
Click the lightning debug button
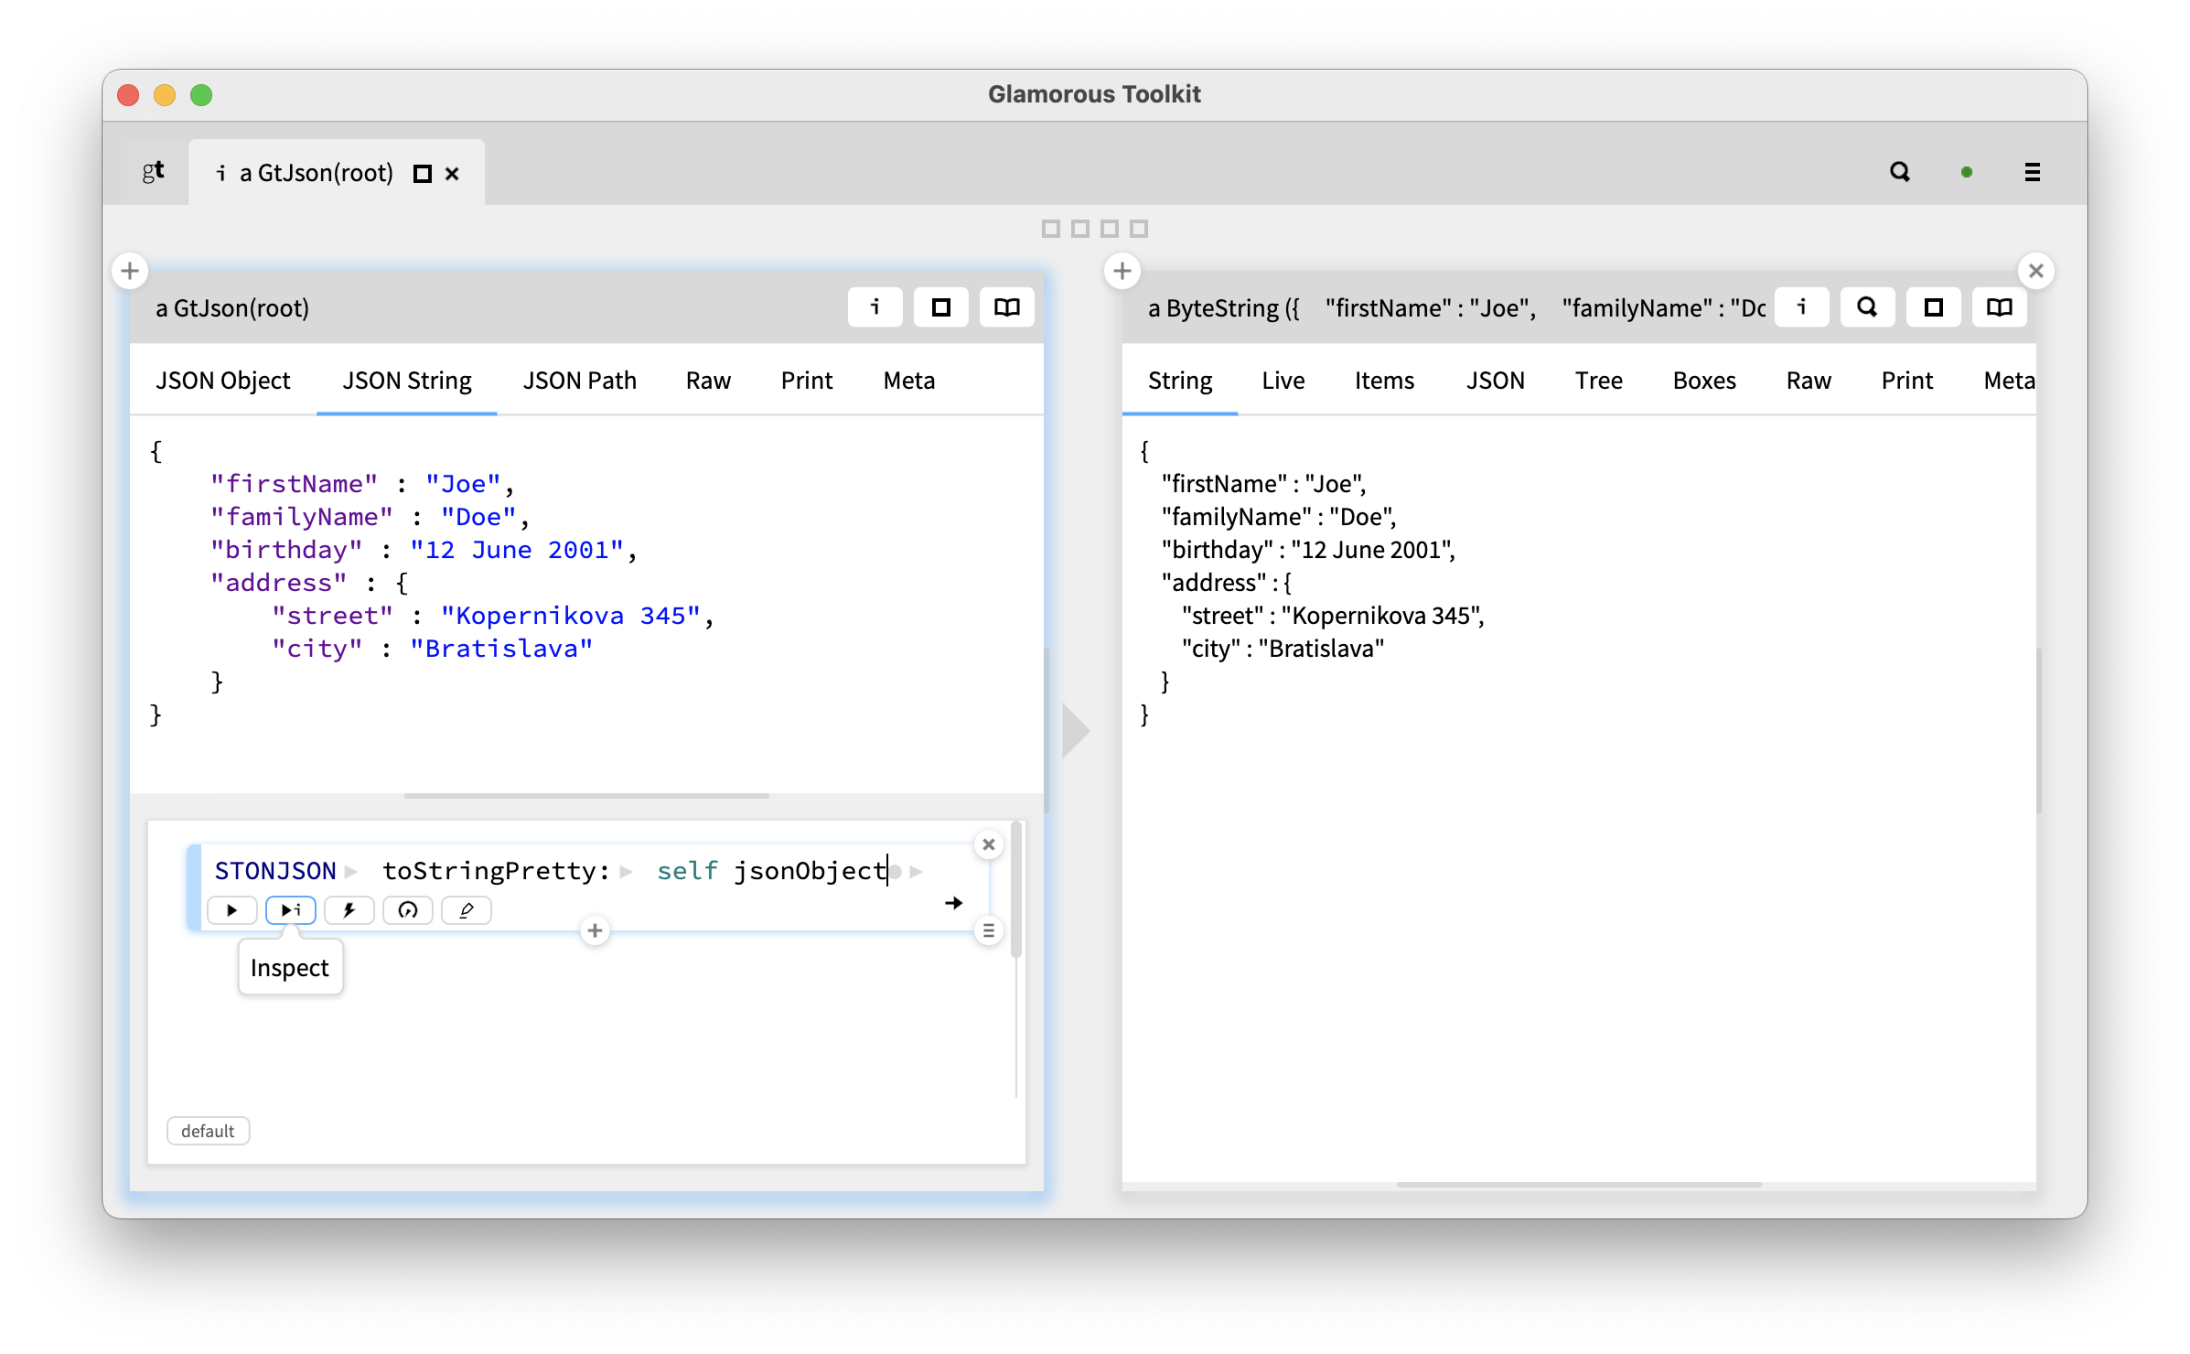tap(349, 910)
